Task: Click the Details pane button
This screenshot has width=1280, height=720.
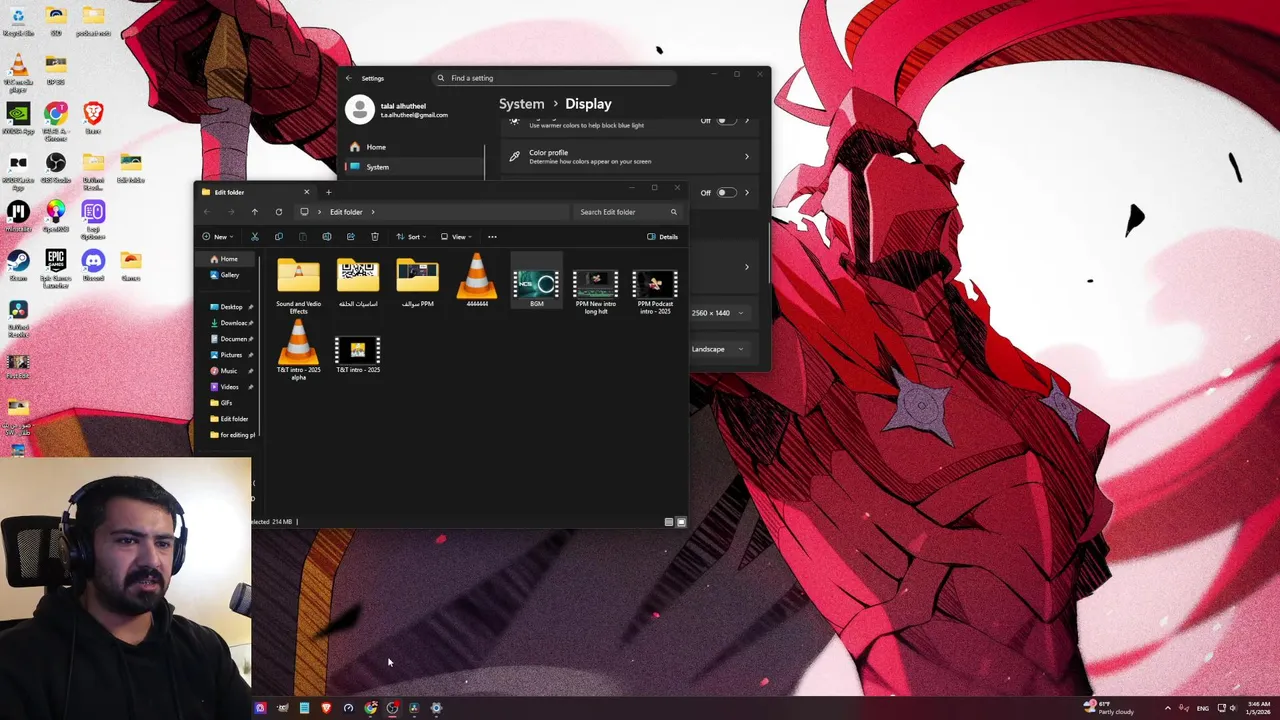Action: [x=662, y=237]
